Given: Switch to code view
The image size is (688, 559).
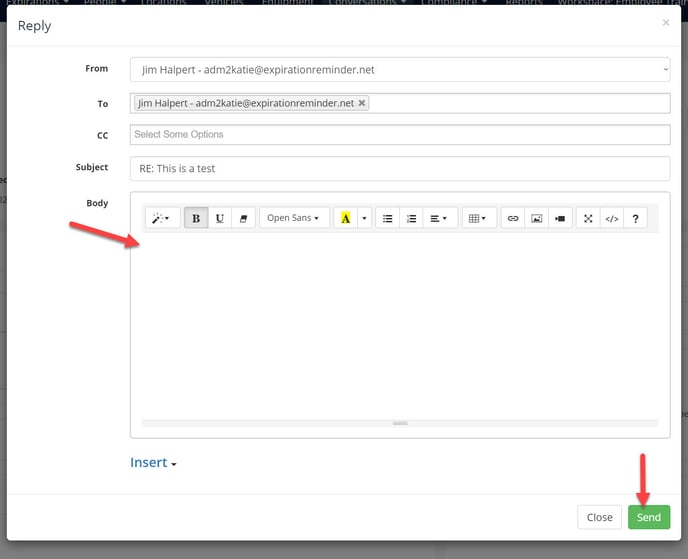Looking at the screenshot, I should (612, 218).
